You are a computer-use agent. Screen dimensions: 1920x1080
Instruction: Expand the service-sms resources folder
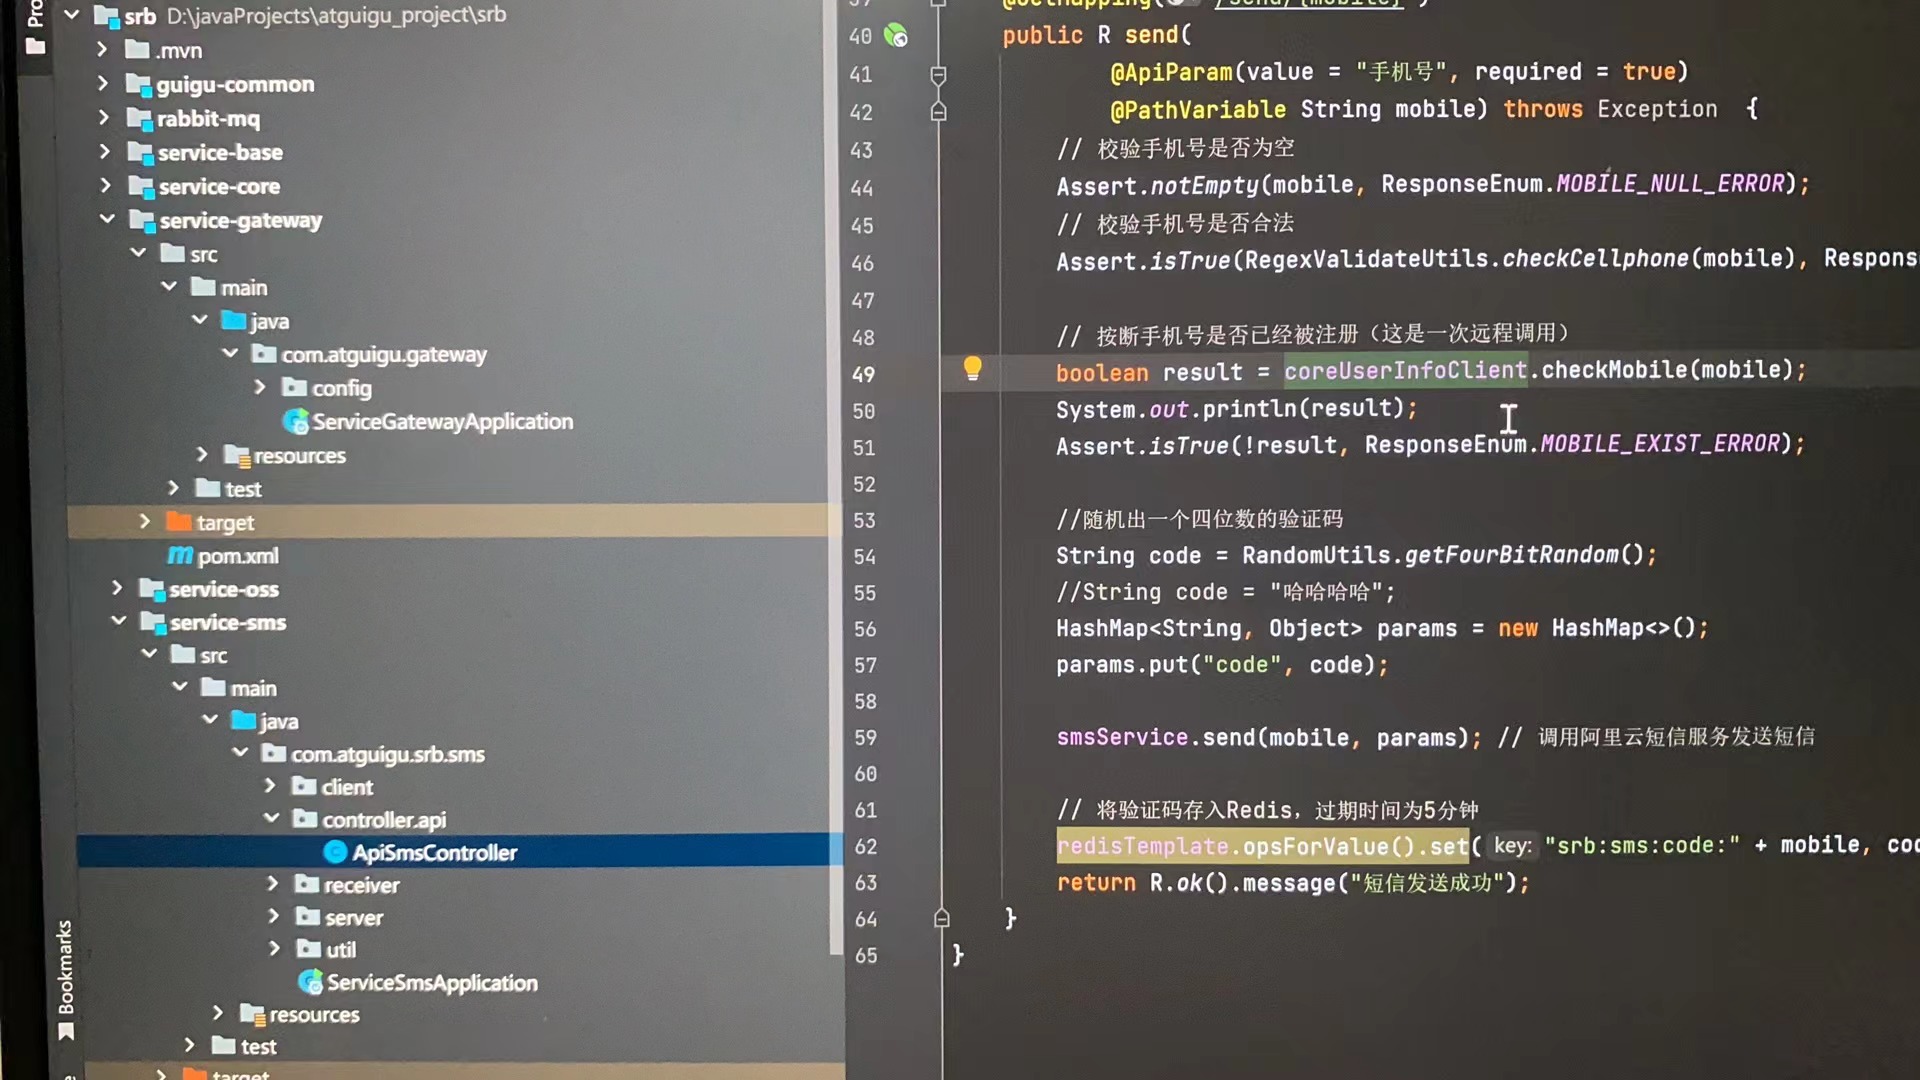218,1013
